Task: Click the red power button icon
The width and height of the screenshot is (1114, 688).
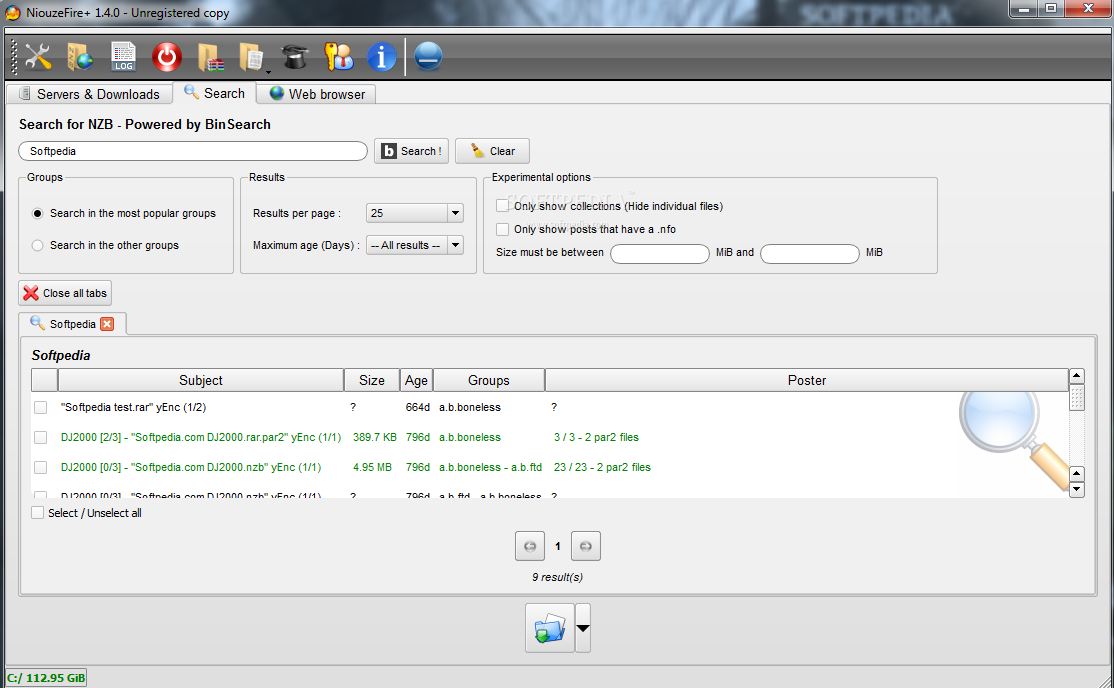Action: tap(167, 57)
